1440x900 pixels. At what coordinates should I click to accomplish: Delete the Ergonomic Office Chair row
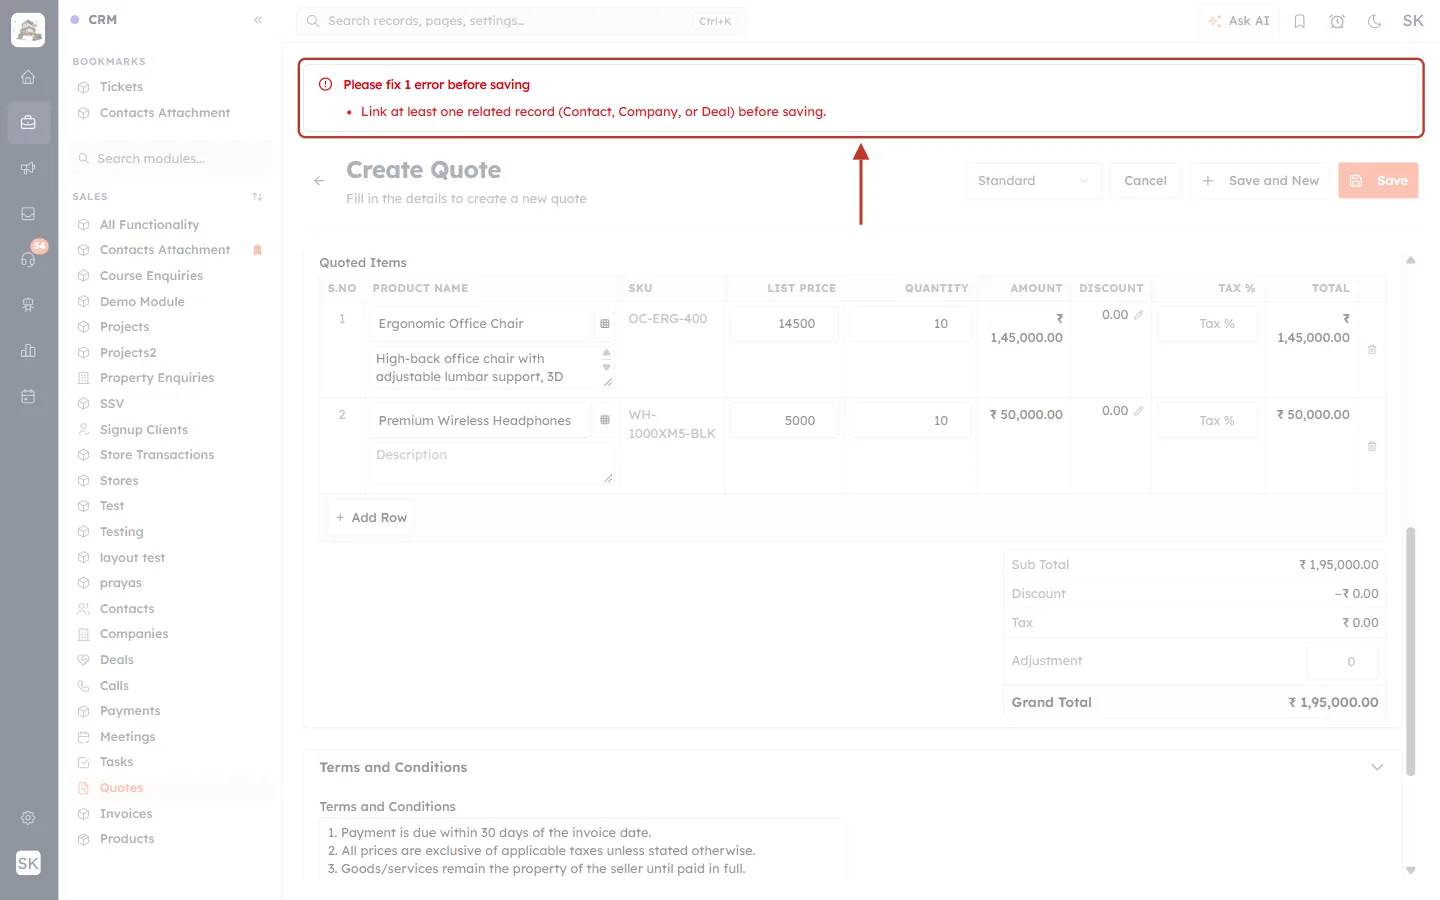click(1372, 349)
